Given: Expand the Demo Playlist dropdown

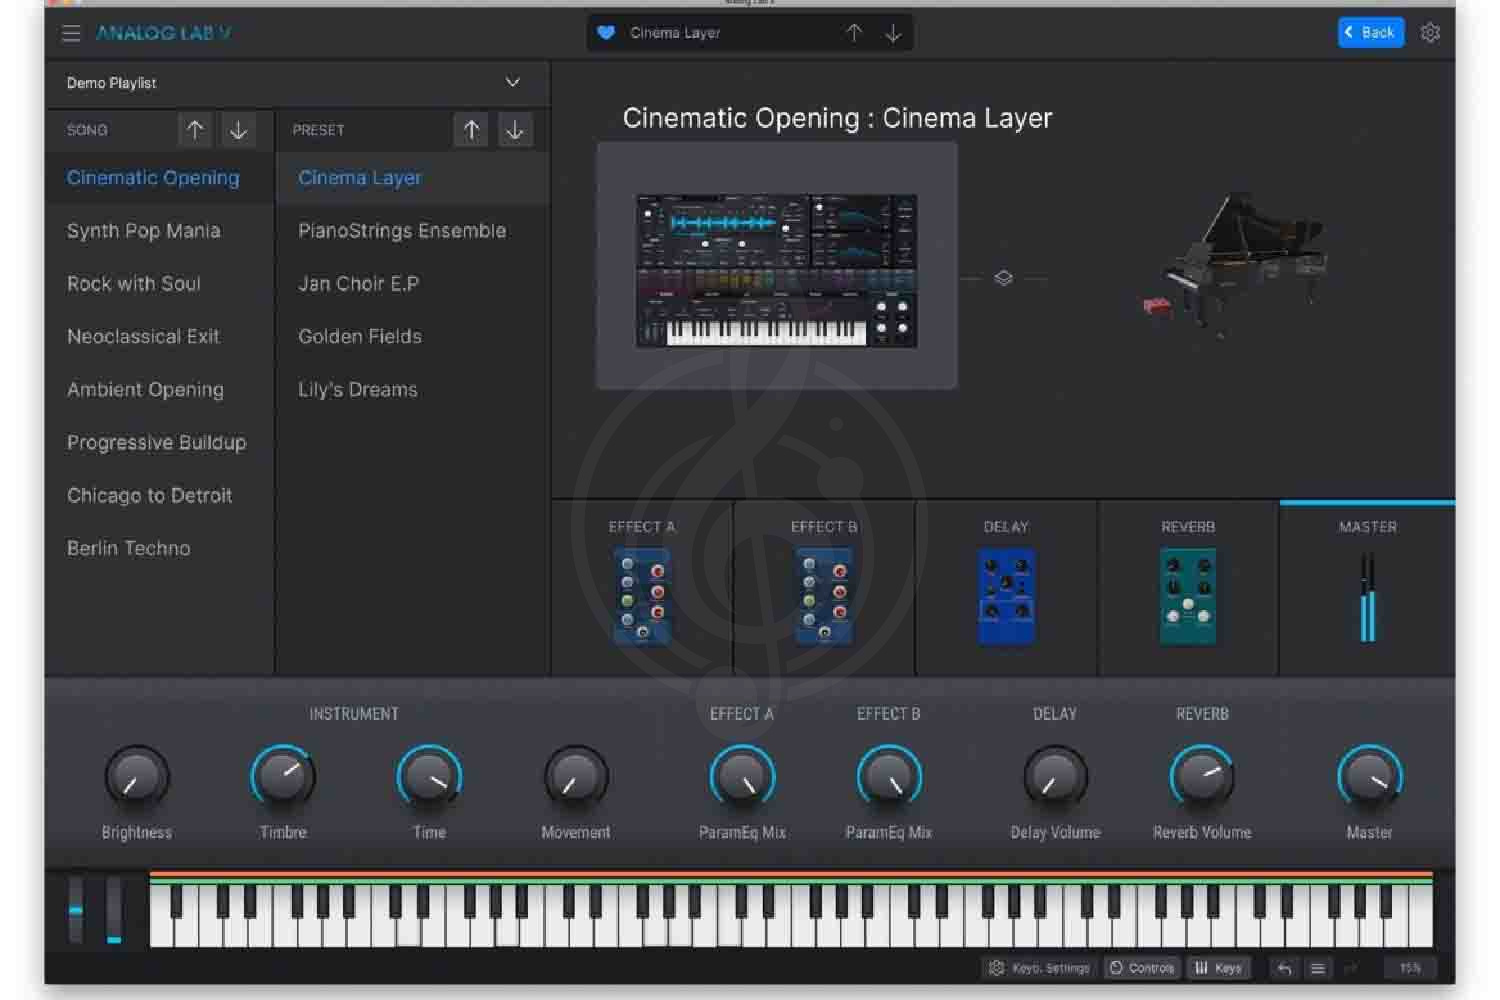Looking at the screenshot, I should (x=512, y=82).
